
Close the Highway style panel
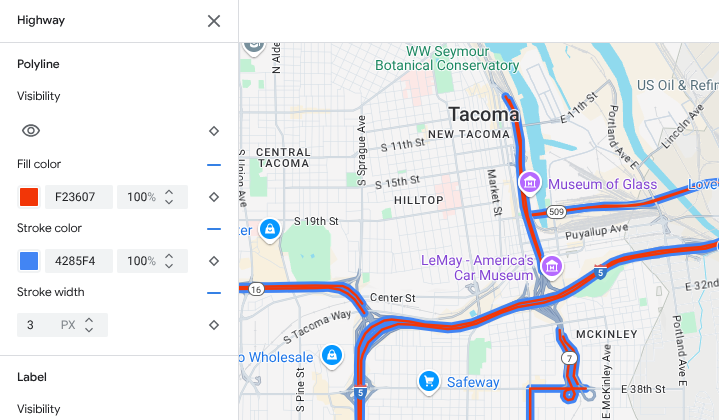pos(214,21)
